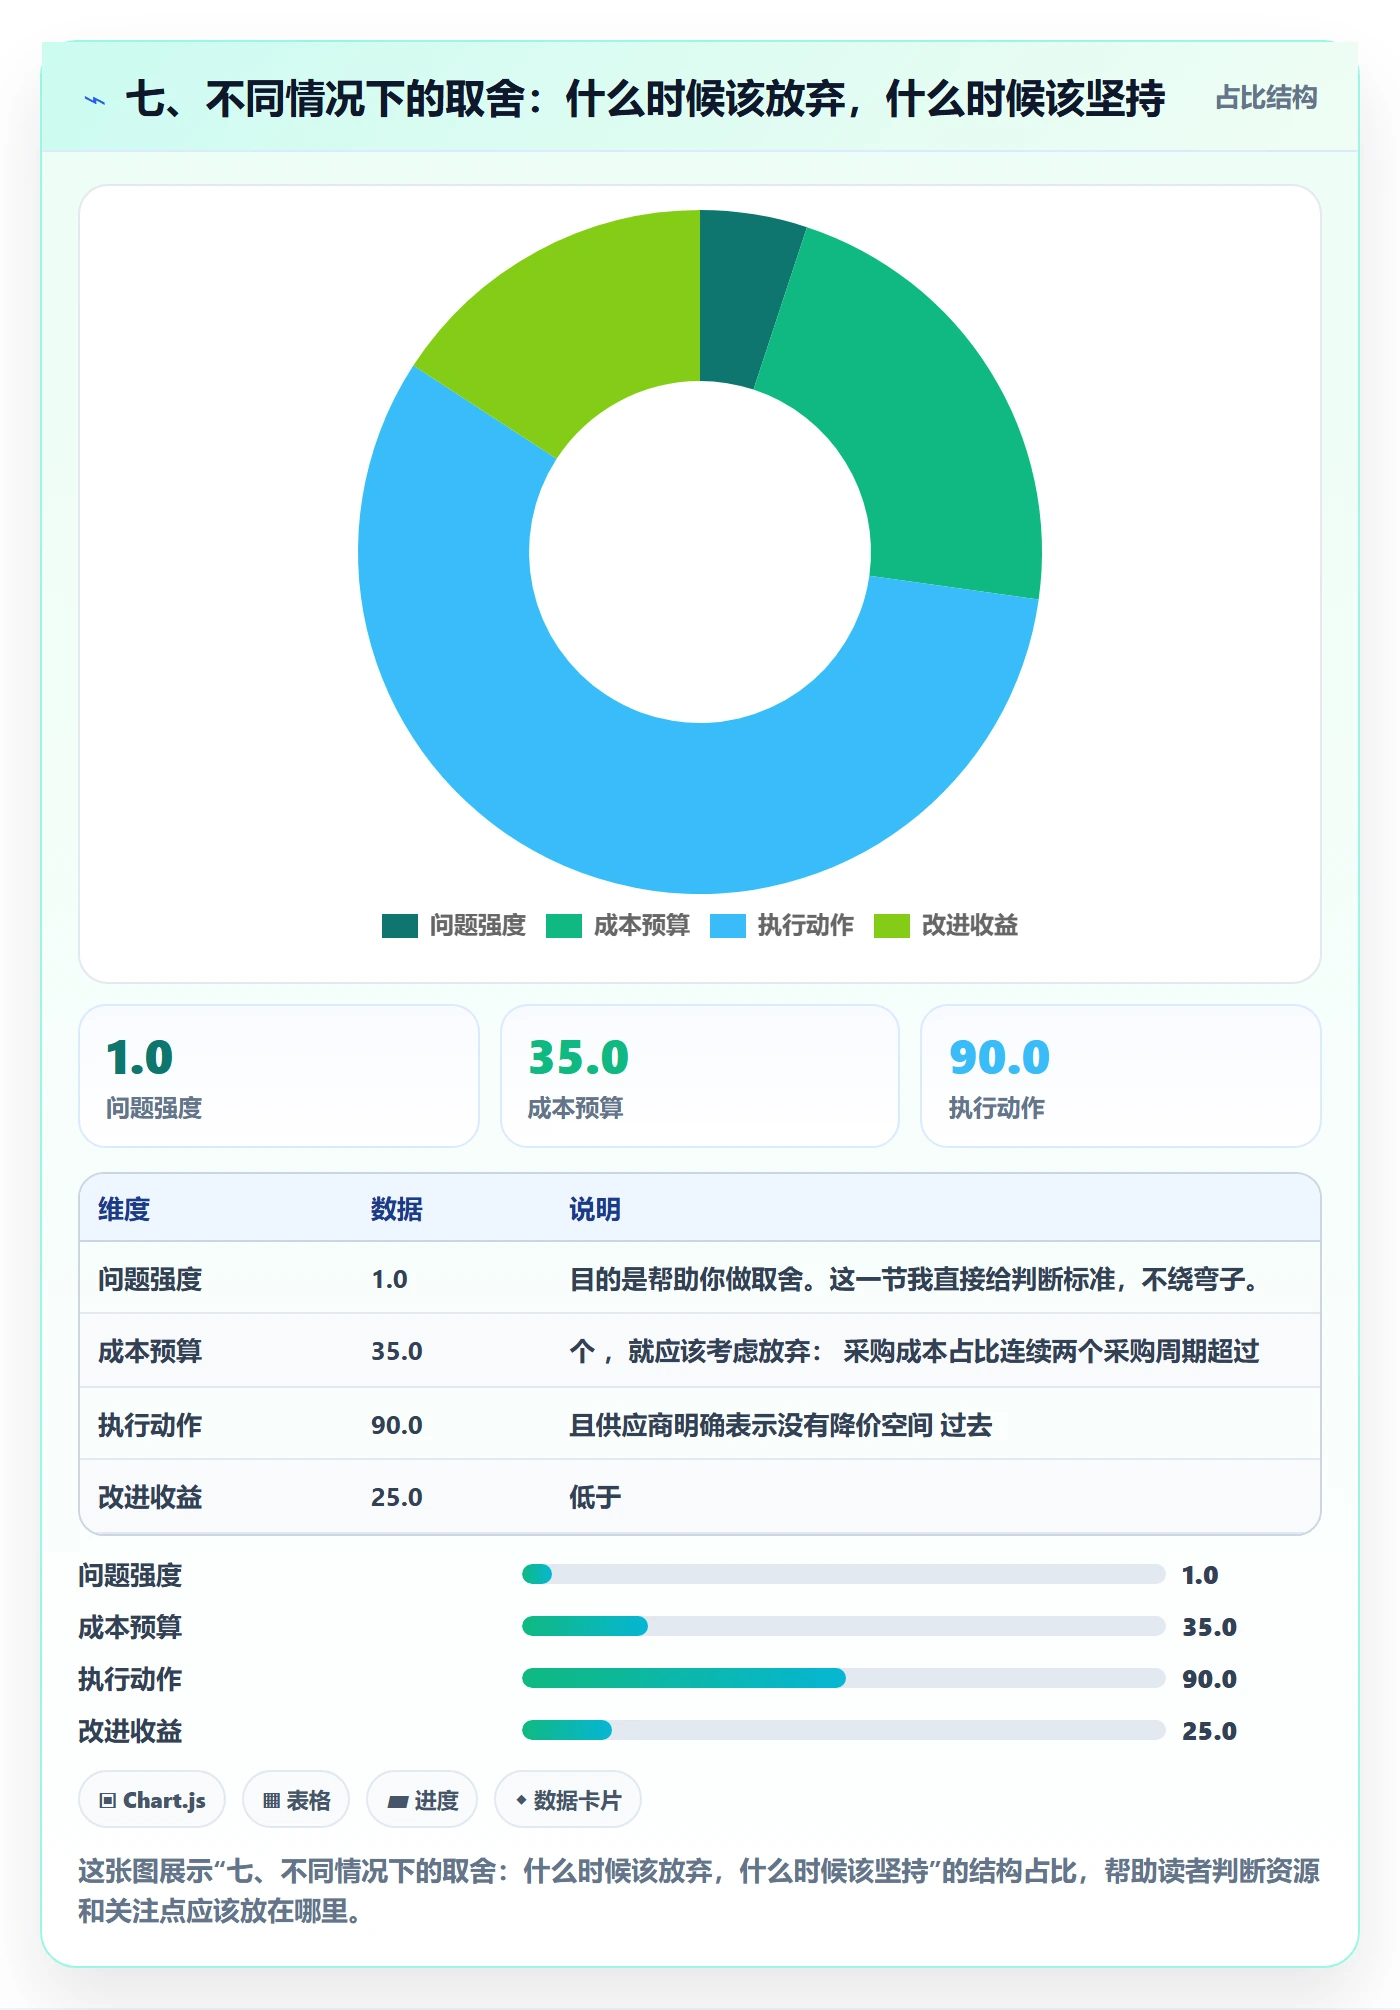
Task: Select the 90.0 执行动作 data card
Action: [1121, 1076]
